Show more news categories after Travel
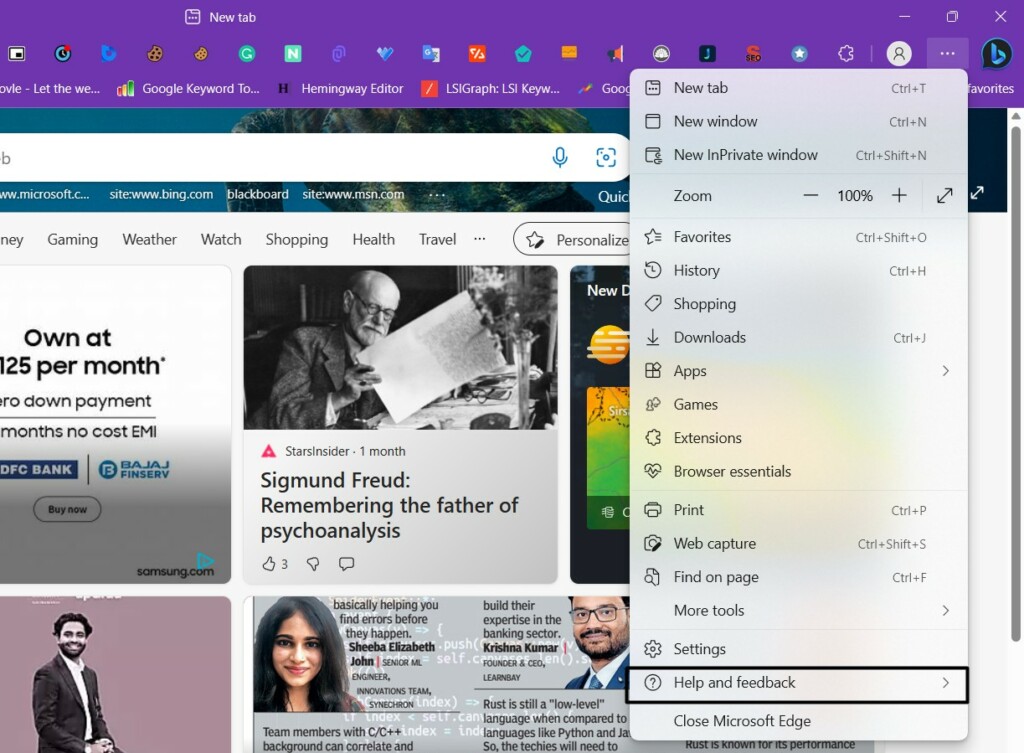 [x=479, y=239]
